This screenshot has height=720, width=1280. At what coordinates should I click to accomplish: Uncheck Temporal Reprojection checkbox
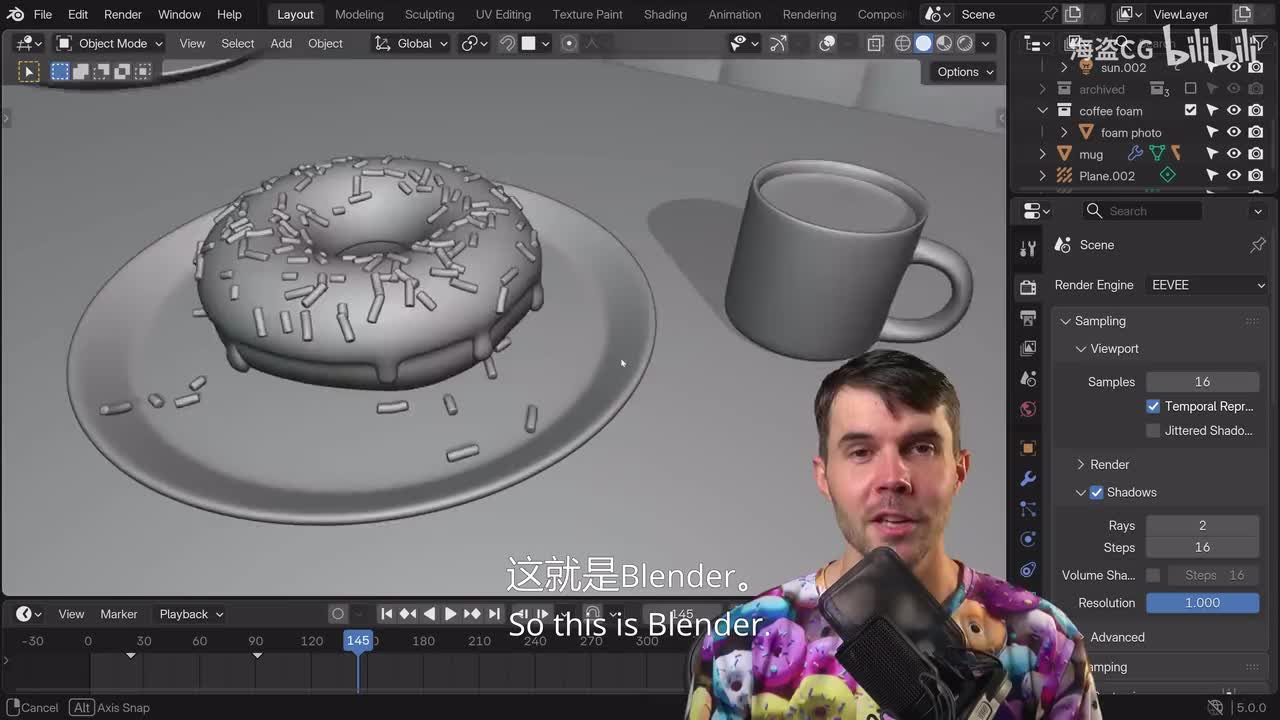(x=1153, y=406)
